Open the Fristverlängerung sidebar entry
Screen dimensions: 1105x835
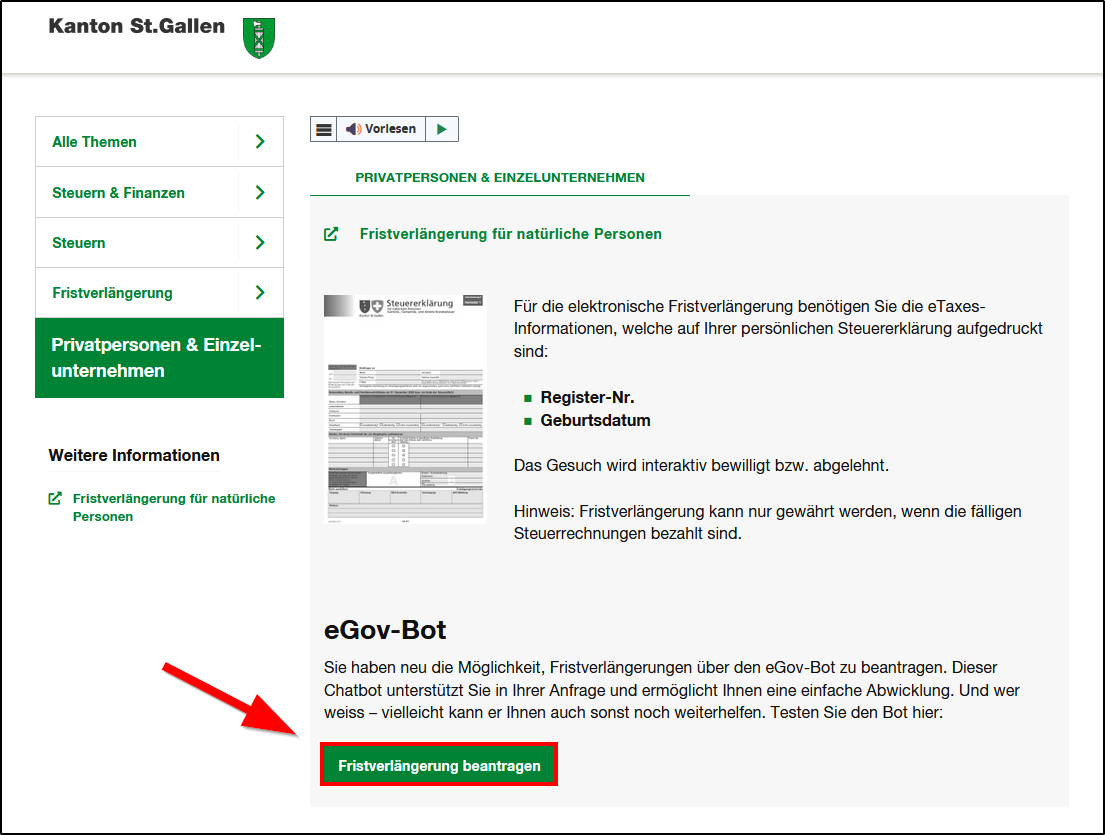tap(112, 293)
